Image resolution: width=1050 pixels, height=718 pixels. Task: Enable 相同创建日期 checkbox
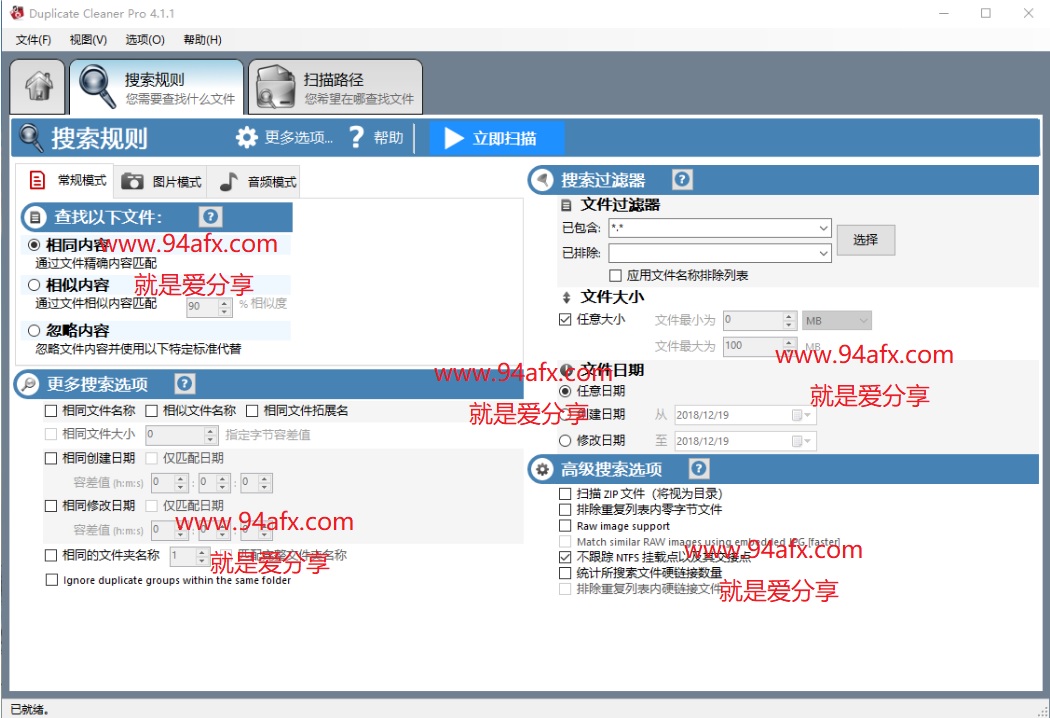(51, 458)
